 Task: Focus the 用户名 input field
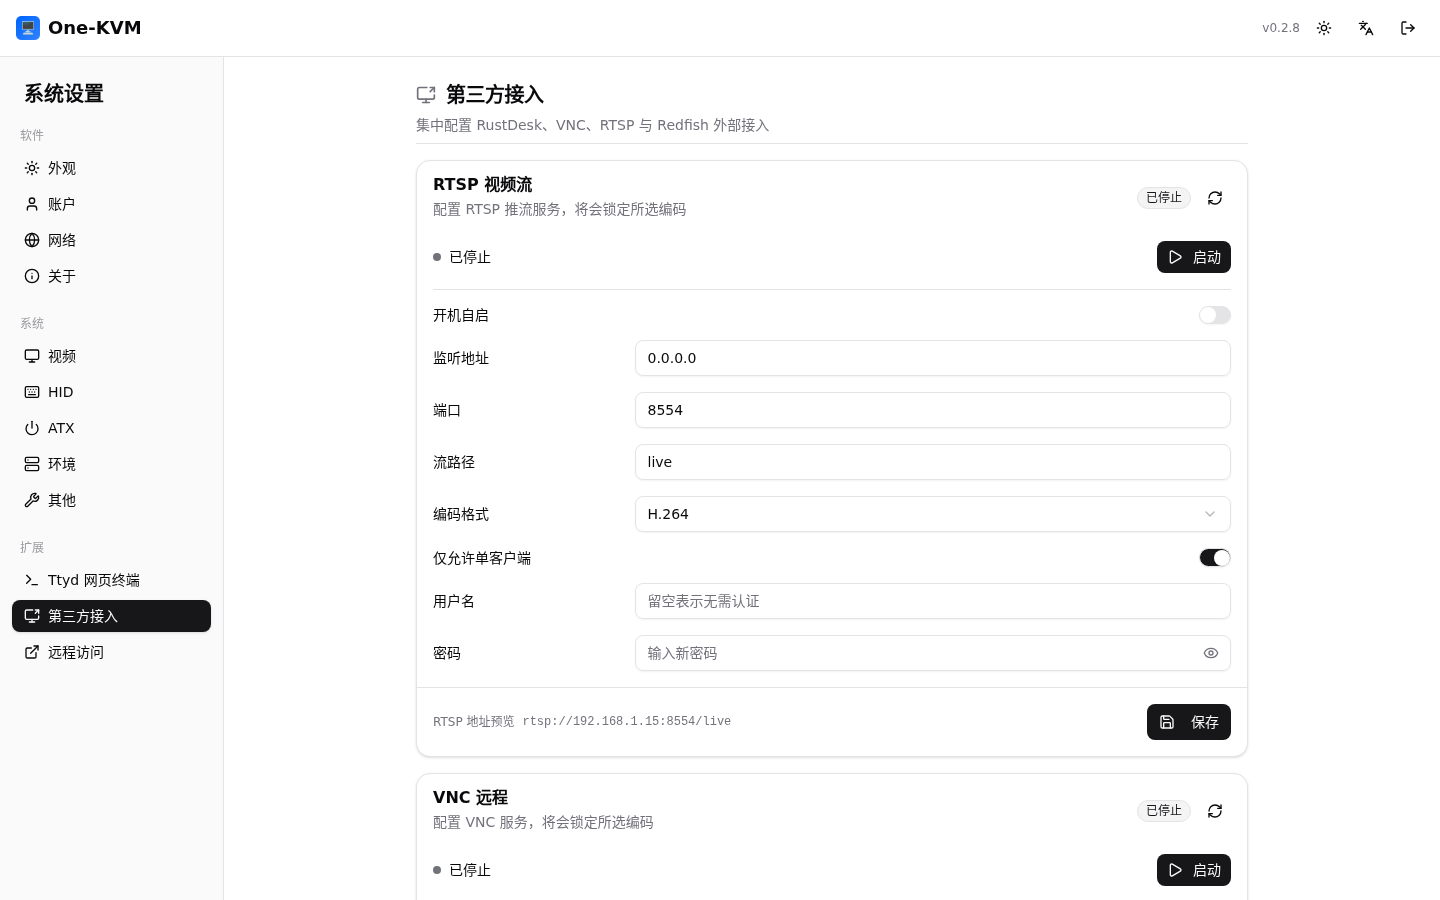click(x=933, y=601)
